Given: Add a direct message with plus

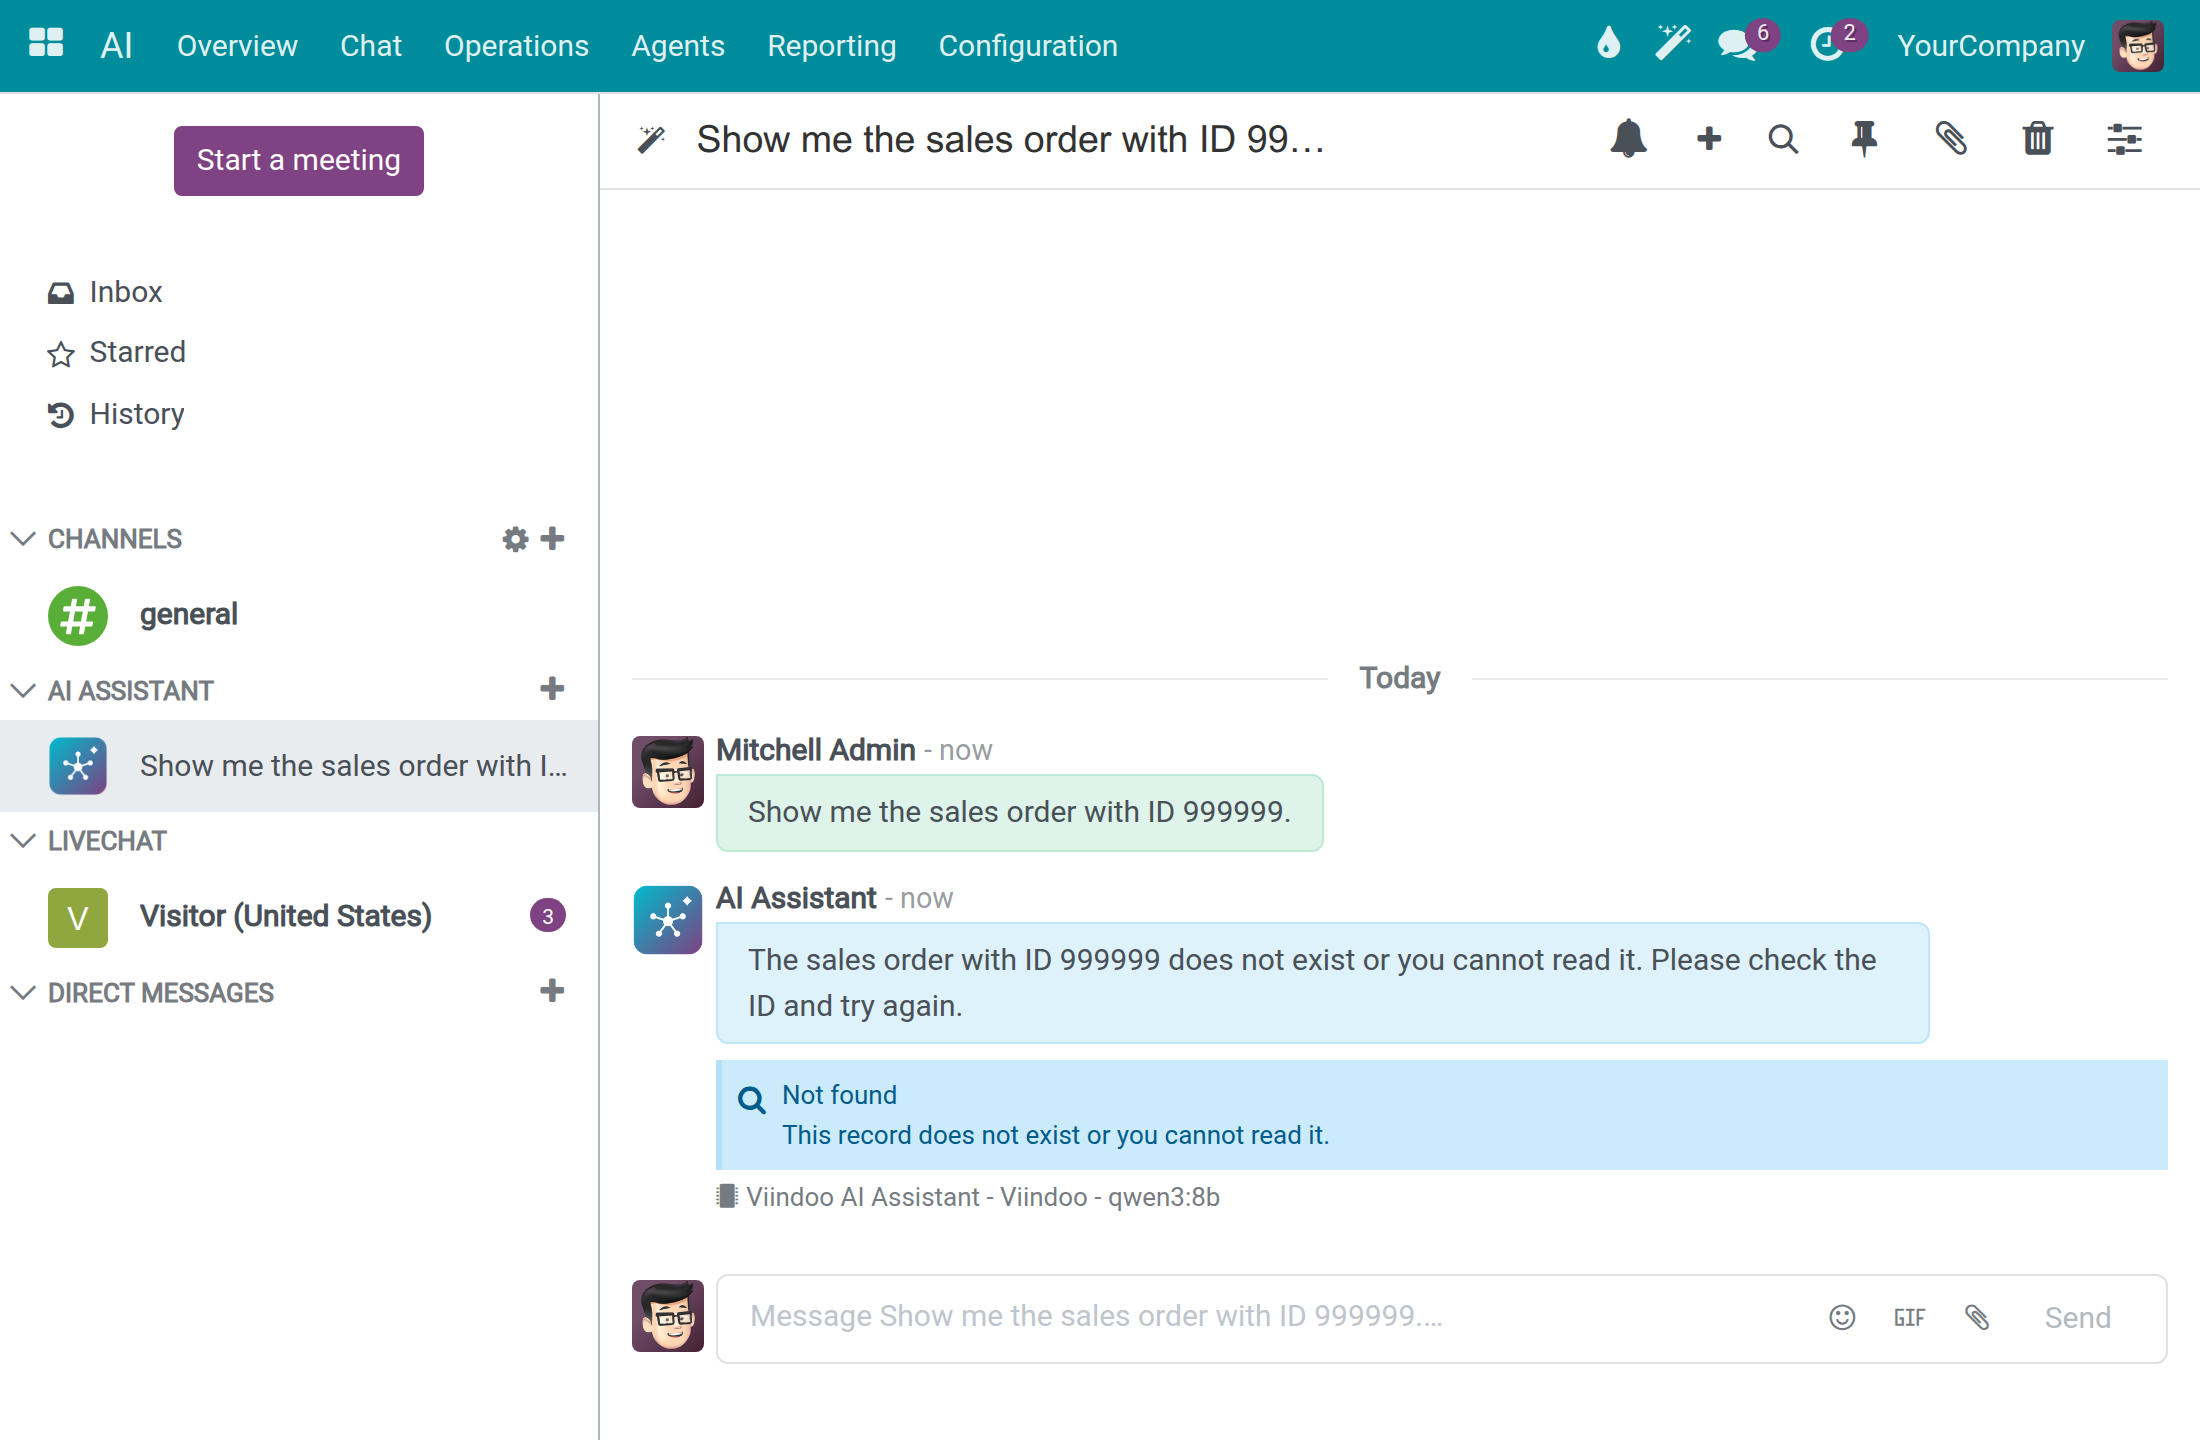Looking at the screenshot, I should 552,991.
